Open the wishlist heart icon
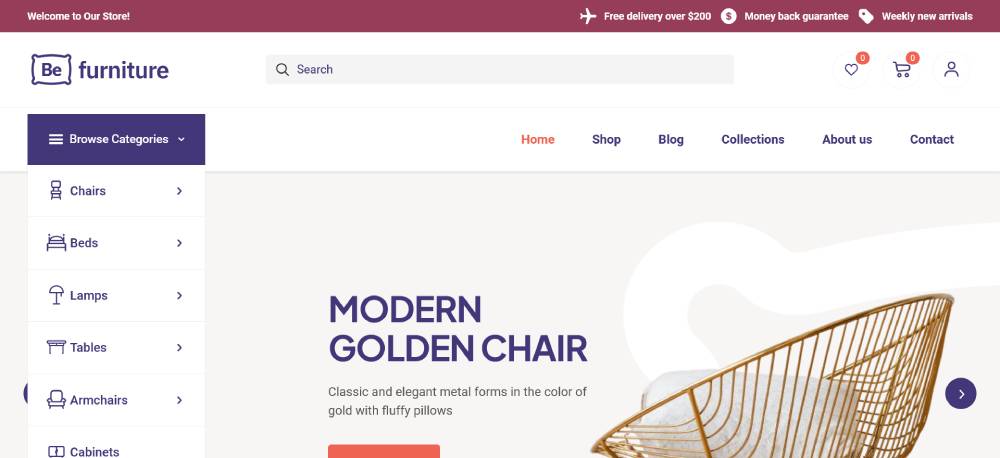 851,70
